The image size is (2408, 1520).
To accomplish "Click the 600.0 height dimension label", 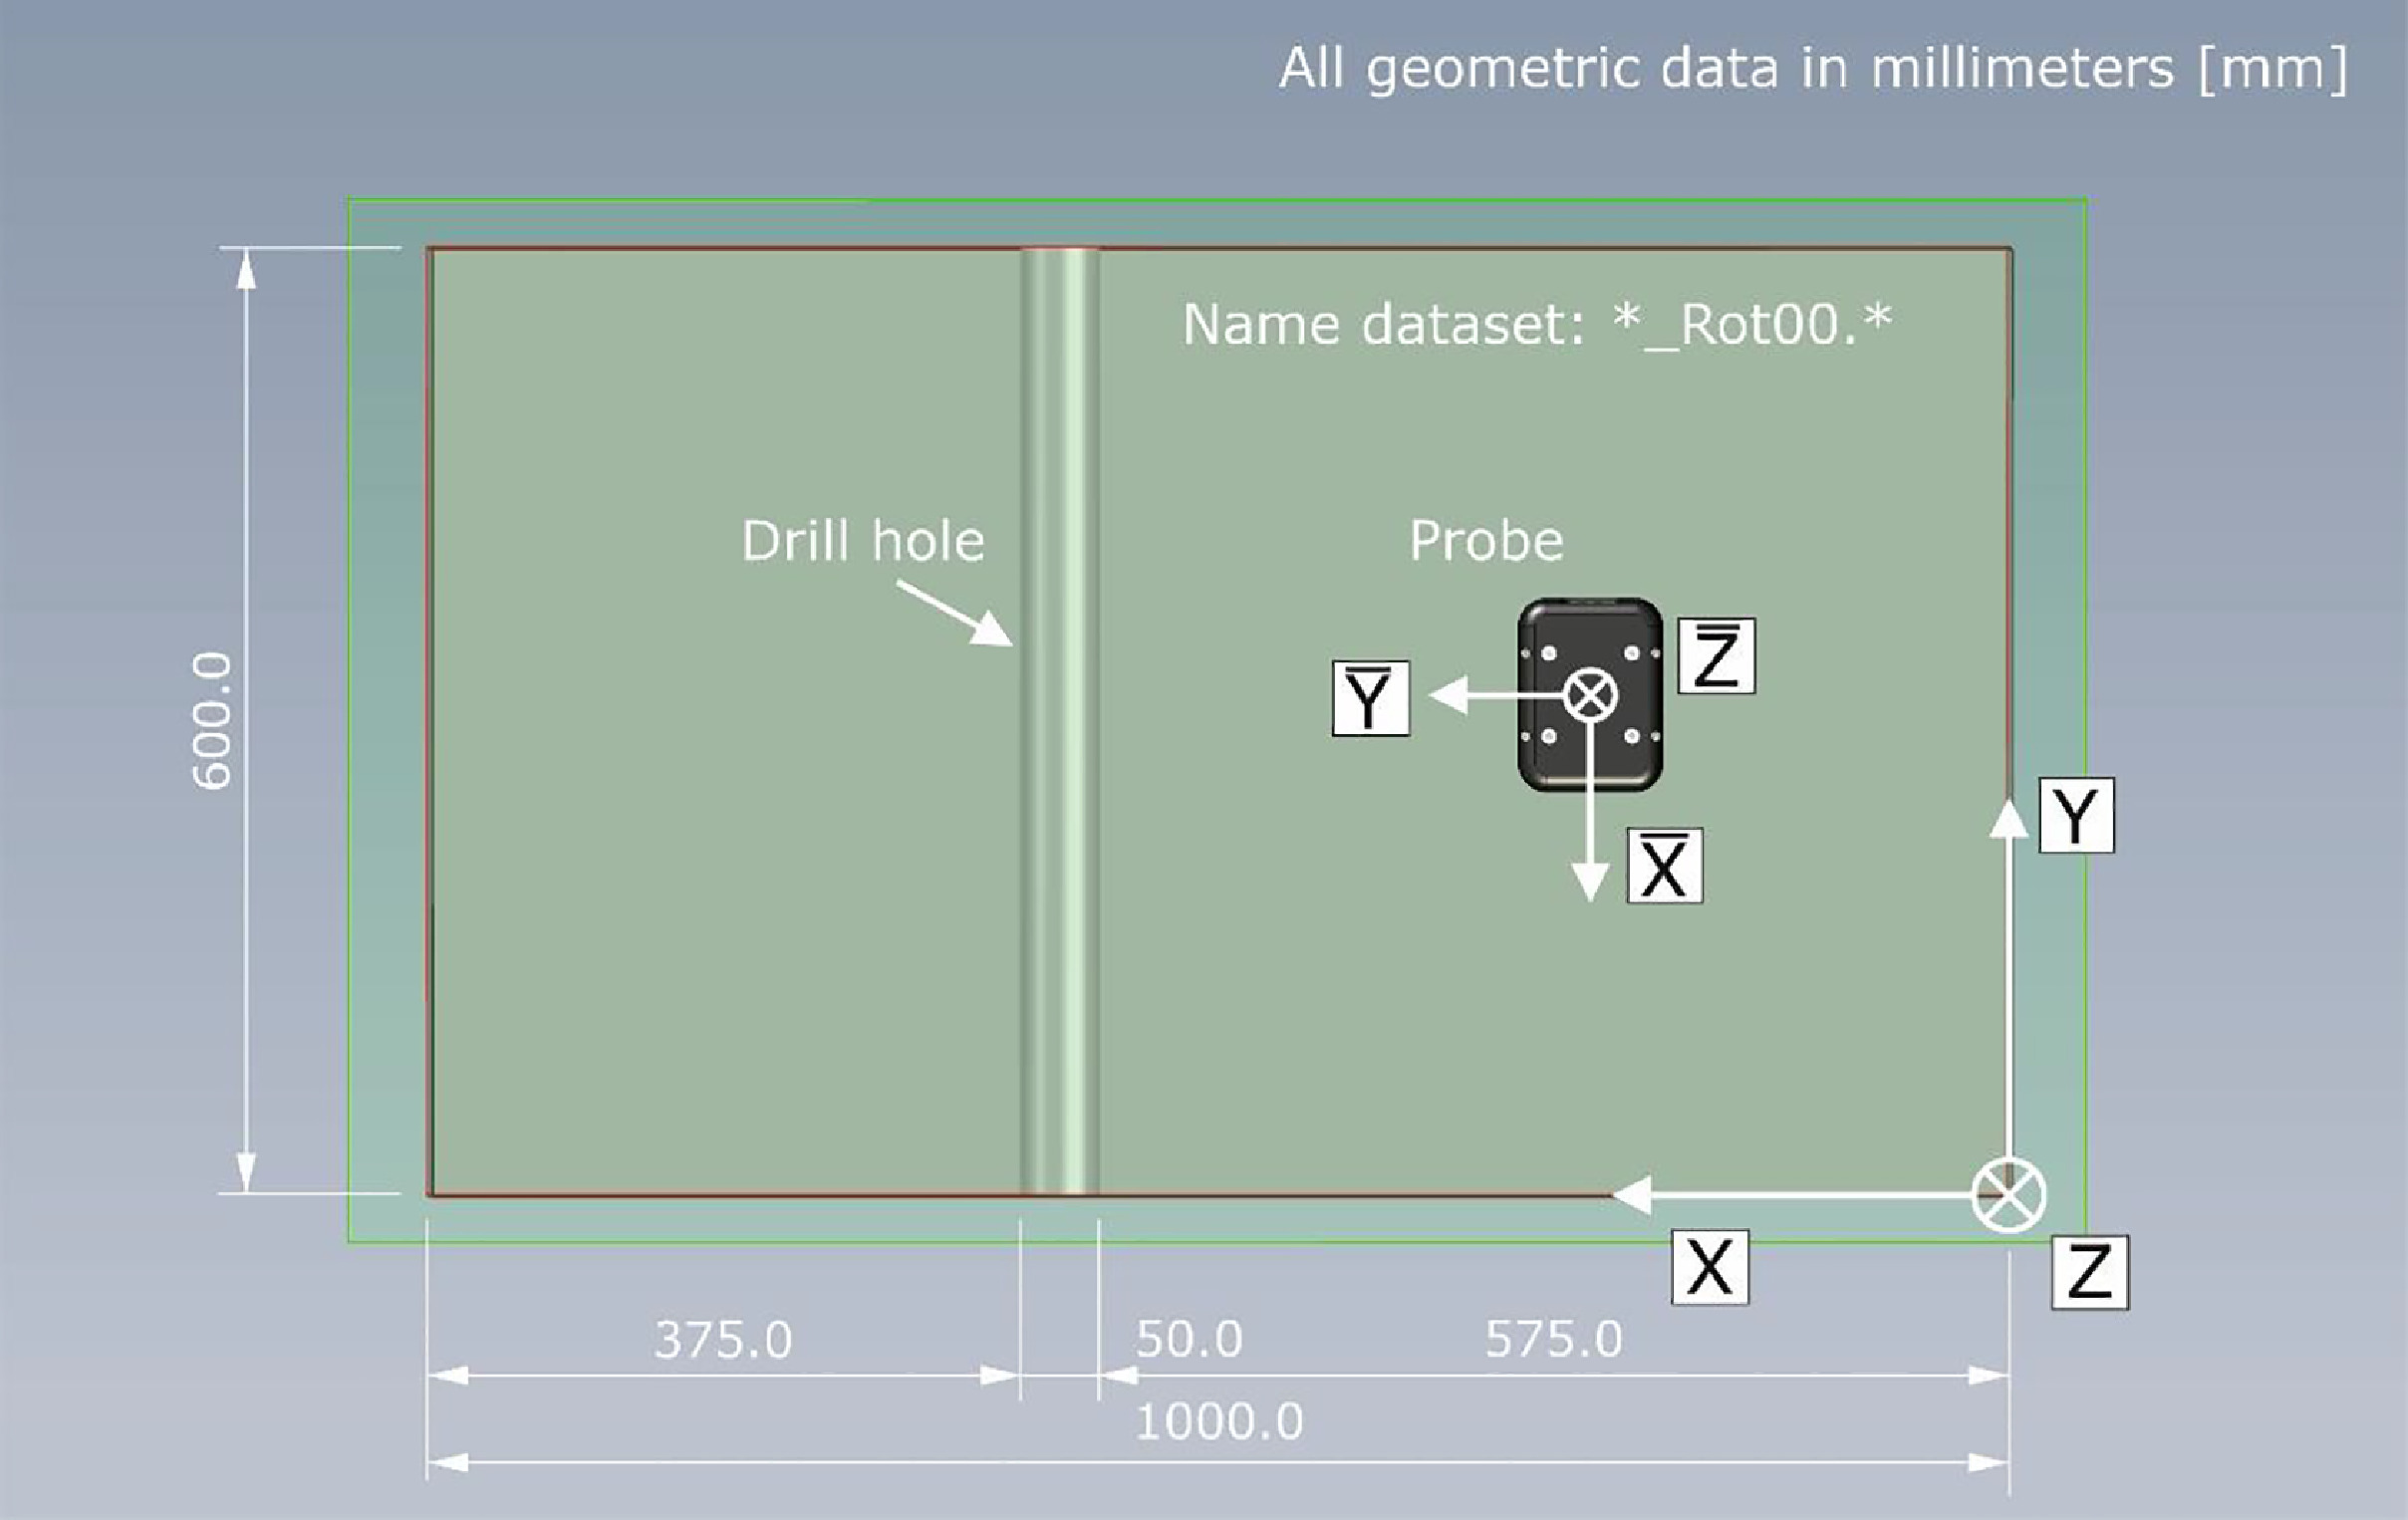I will 212,720.
